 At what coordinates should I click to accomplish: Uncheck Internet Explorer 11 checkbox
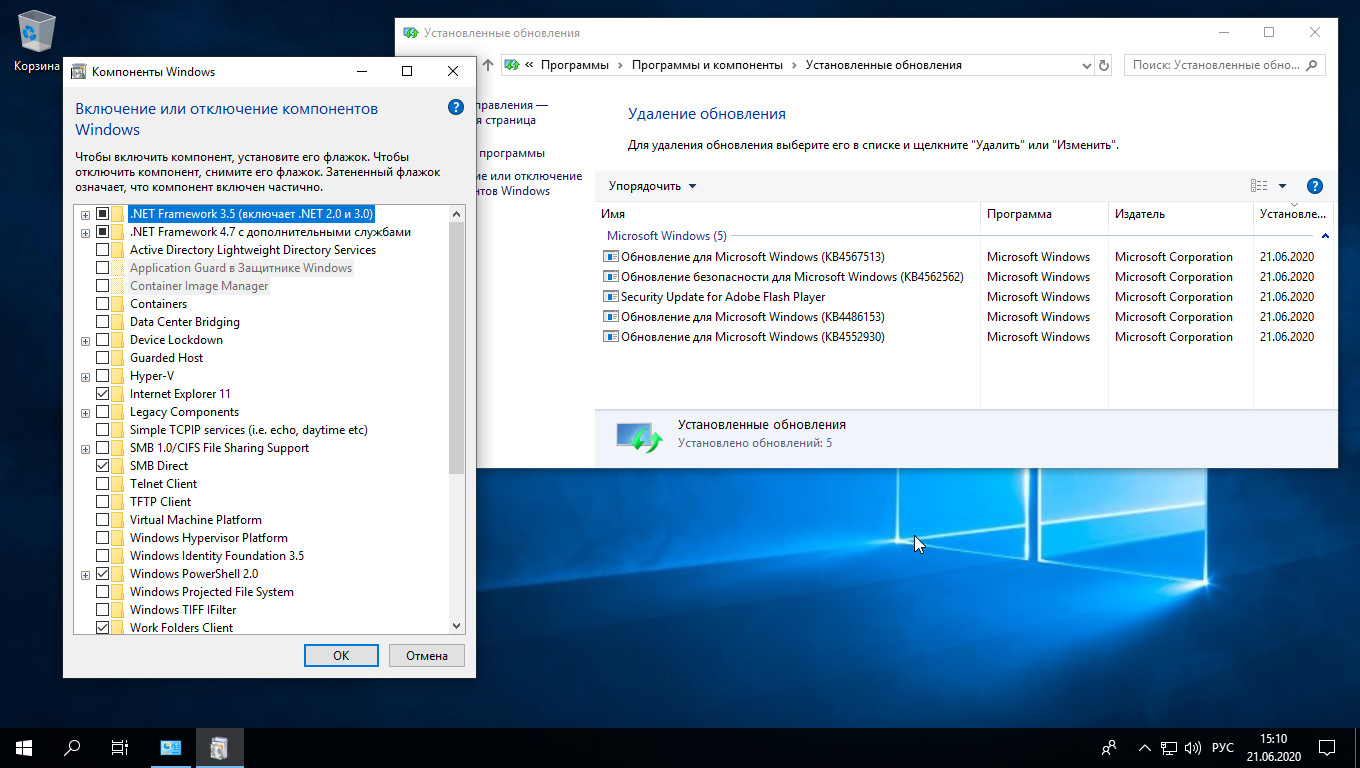[102, 394]
